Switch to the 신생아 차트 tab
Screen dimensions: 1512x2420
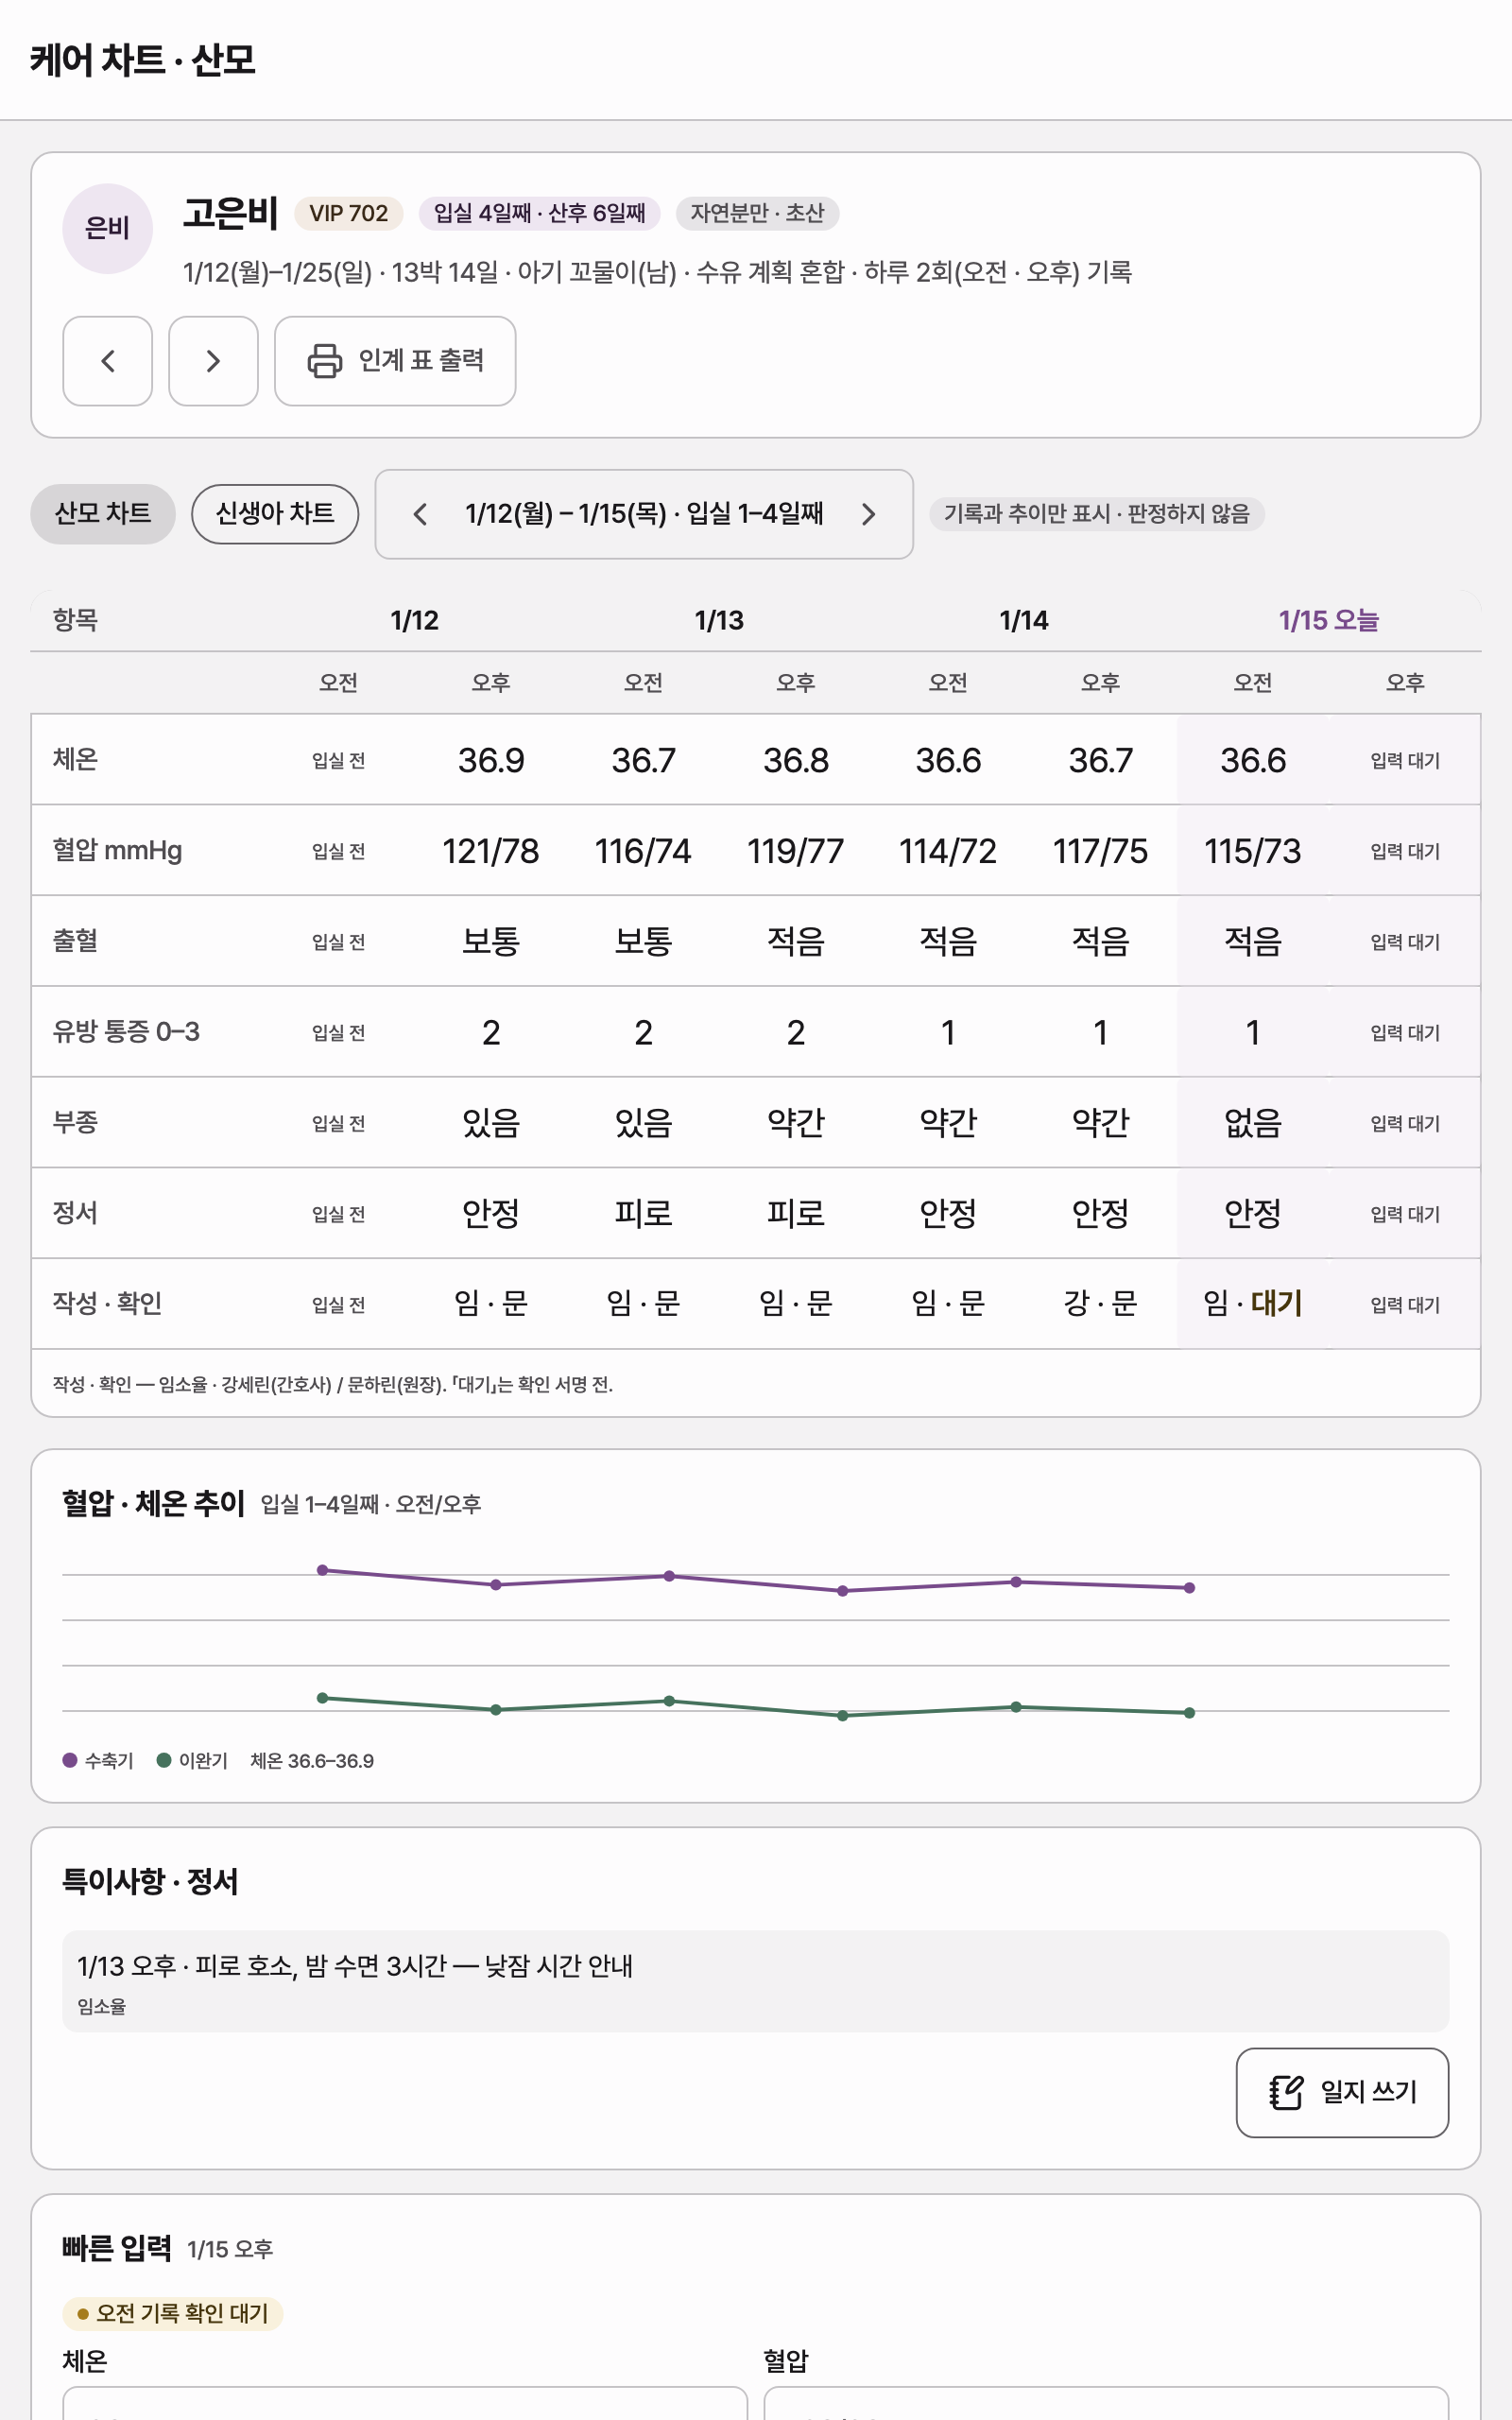click(275, 514)
